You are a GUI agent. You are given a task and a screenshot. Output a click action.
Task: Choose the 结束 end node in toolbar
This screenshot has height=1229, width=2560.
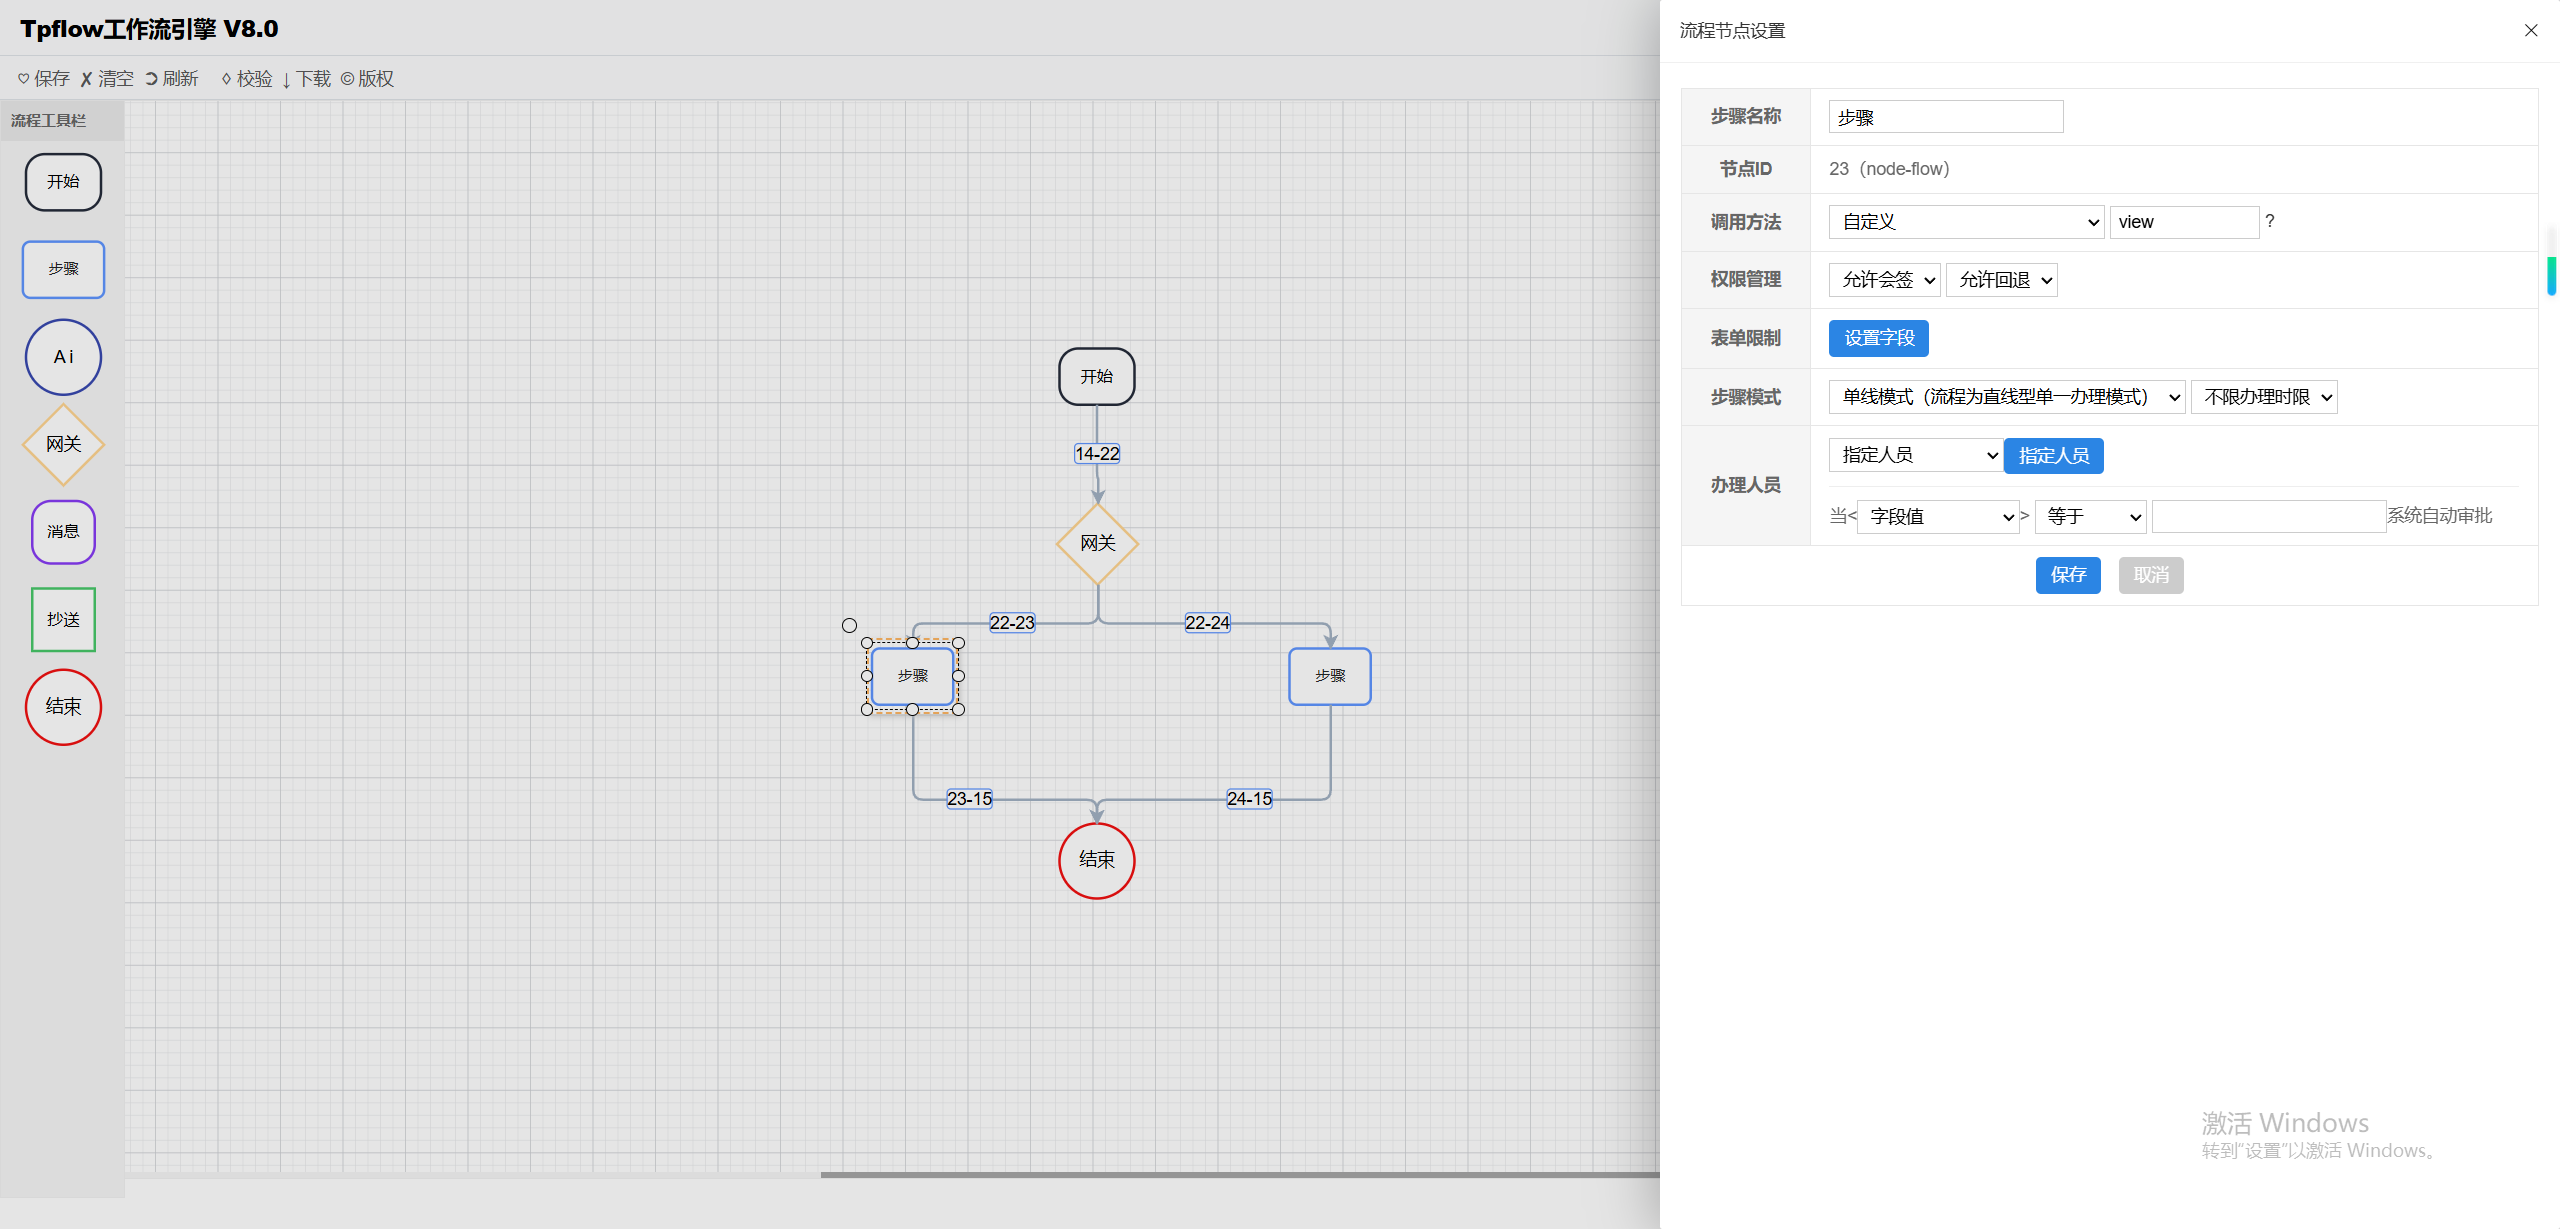point(63,707)
